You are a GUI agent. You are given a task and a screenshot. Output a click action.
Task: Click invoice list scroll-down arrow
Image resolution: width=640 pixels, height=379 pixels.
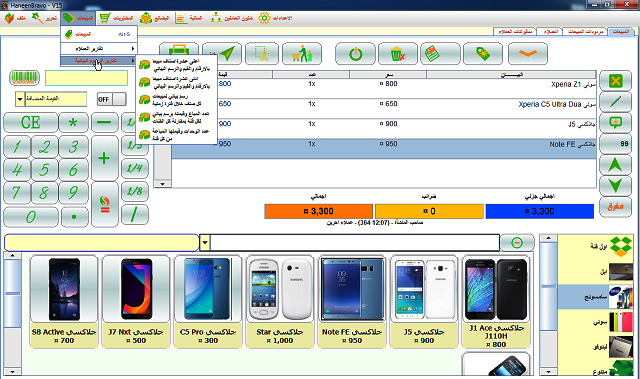[162, 184]
